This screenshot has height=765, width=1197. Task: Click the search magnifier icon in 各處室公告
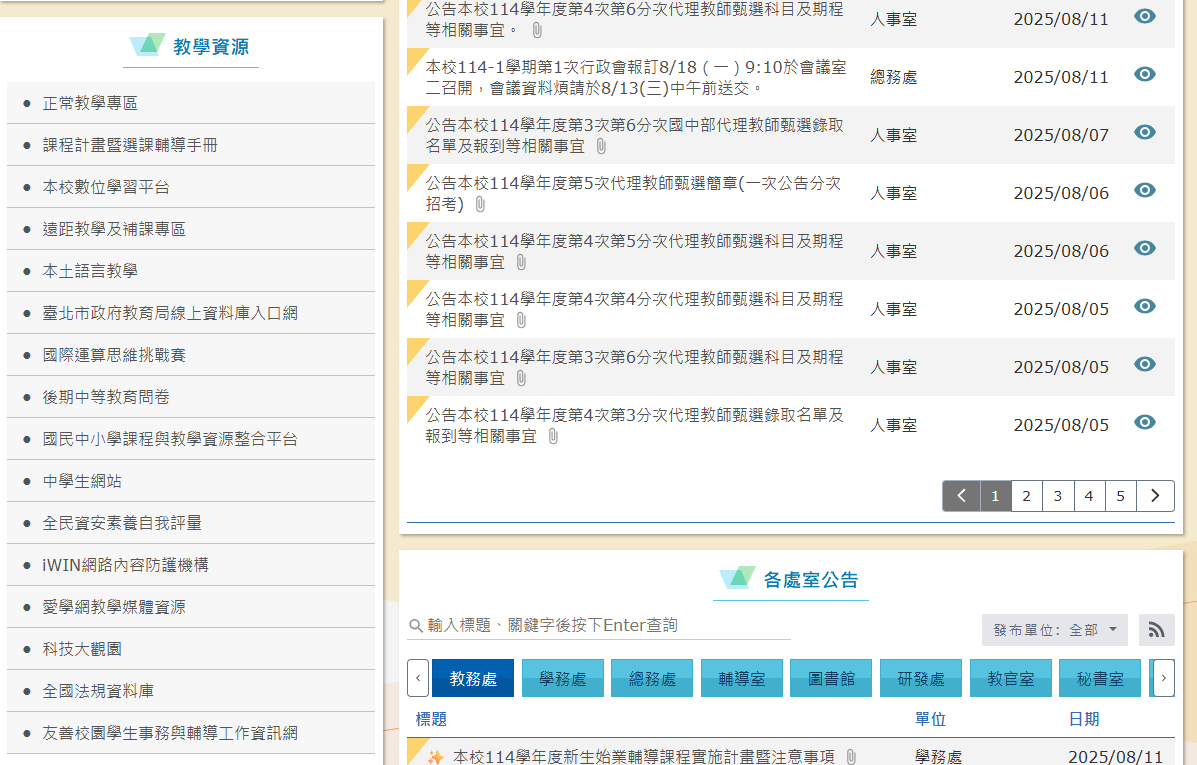[x=415, y=626]
